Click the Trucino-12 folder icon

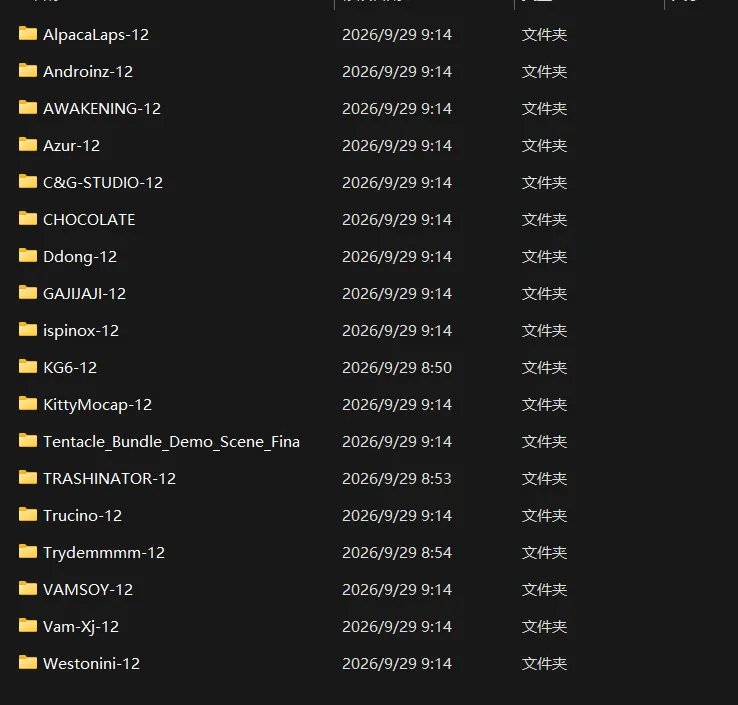pos(28,514)
